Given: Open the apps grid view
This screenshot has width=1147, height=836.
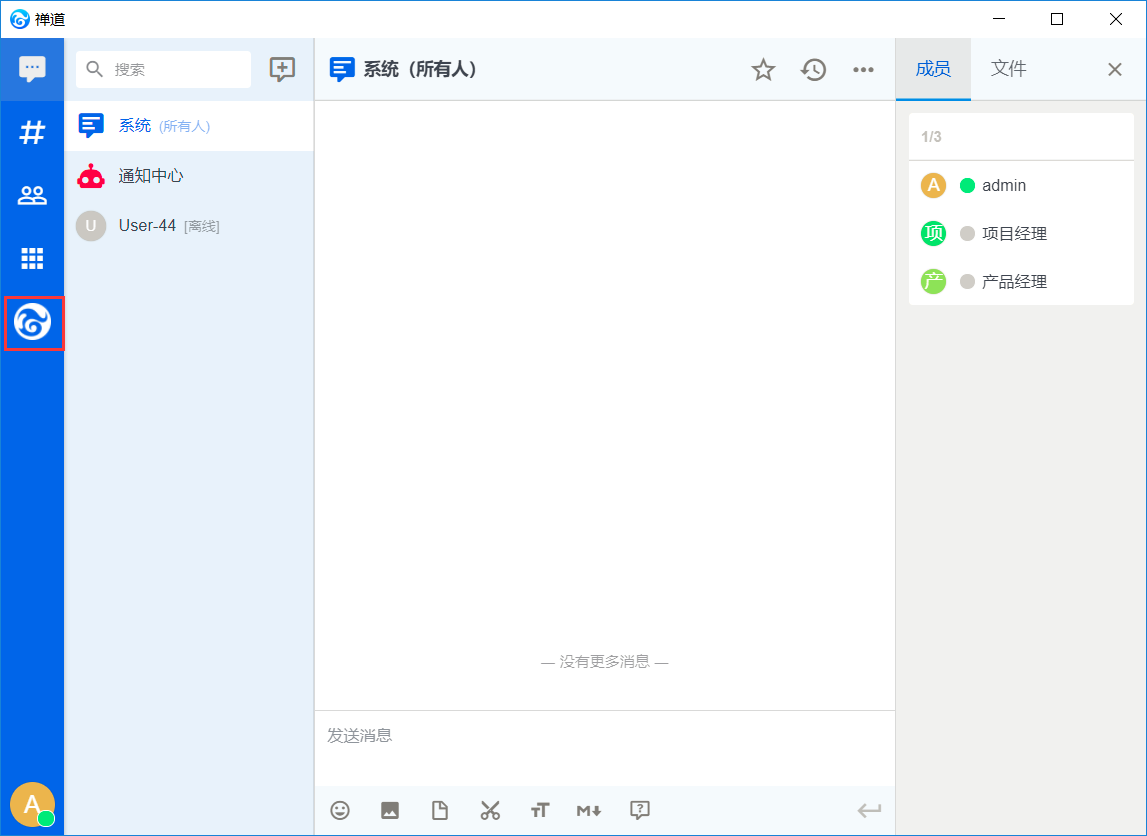Looking at the screenshot, I should [33, 258].
